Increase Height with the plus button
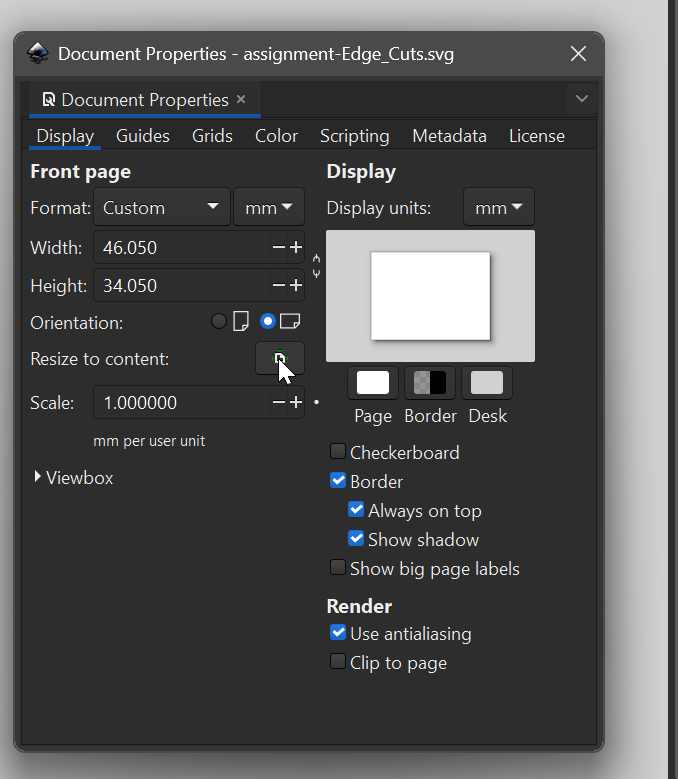This screenshot has height=779, width=678. 296,285
